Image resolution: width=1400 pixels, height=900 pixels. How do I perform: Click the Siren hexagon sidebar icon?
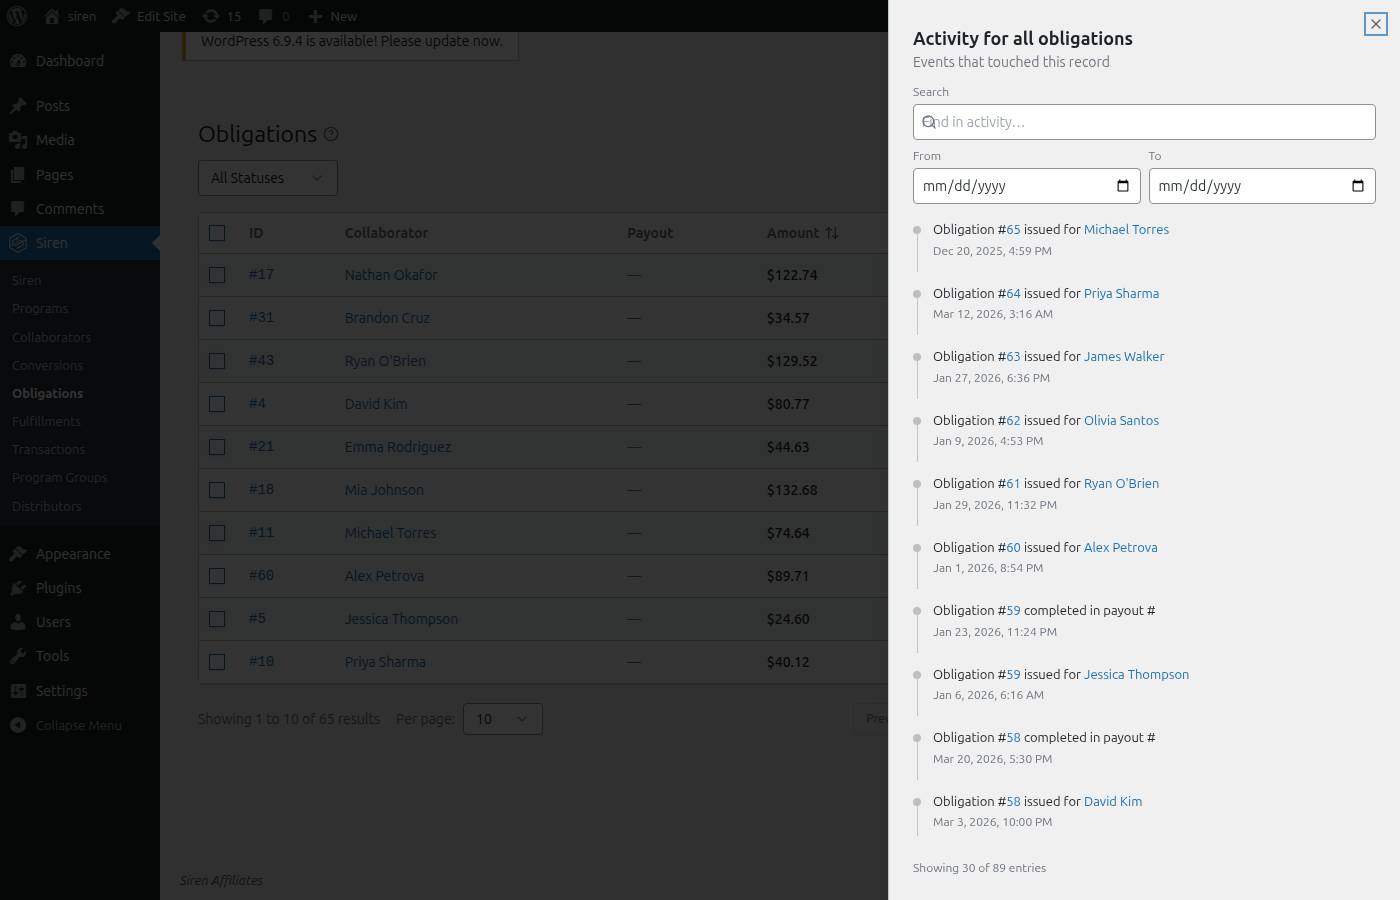click(20, 242)
